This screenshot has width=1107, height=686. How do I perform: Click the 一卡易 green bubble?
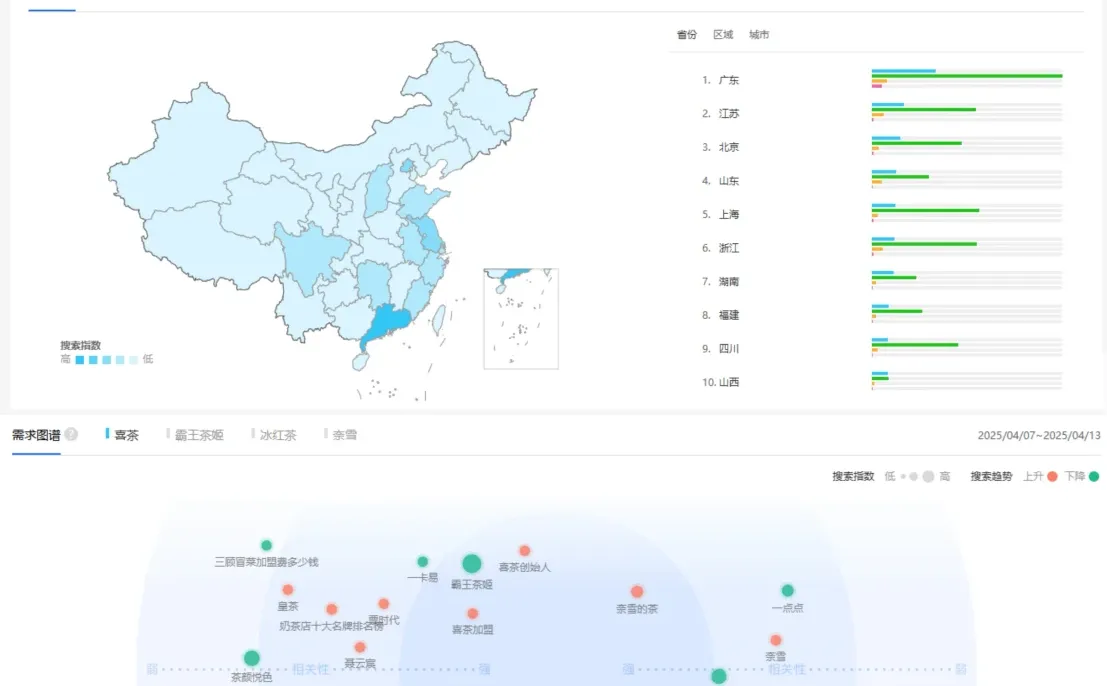coord(422,562)
